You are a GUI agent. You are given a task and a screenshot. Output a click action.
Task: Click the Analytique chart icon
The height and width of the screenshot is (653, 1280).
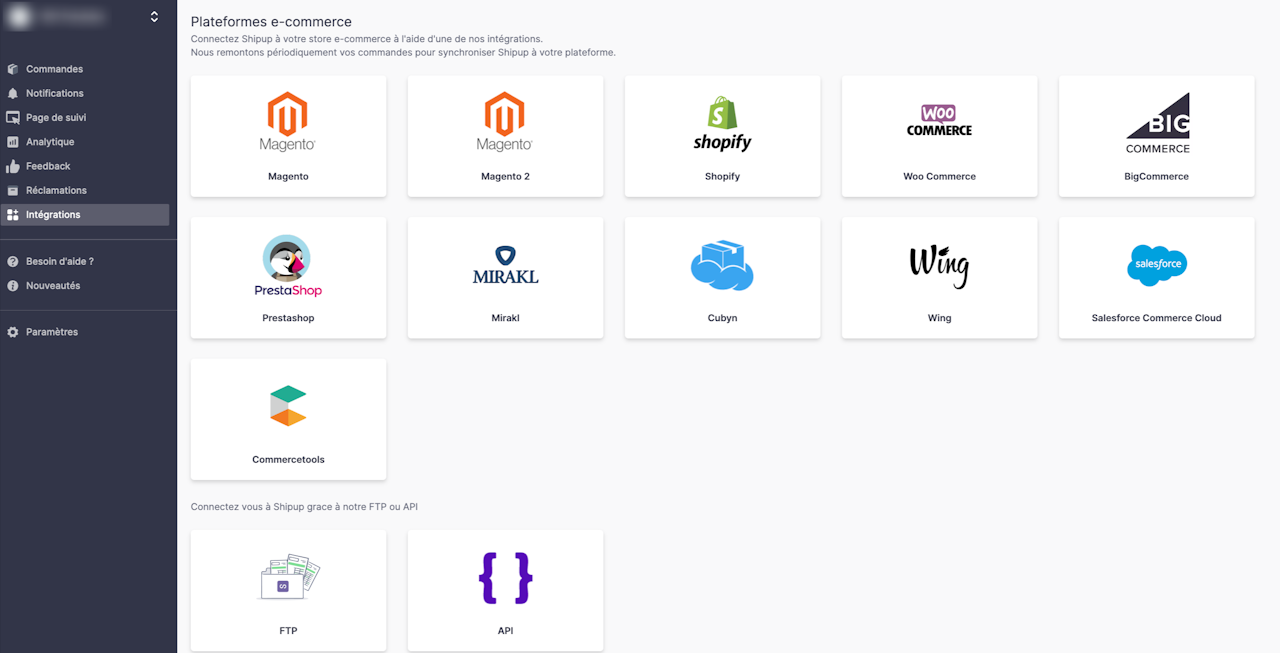tap(13, 142)
